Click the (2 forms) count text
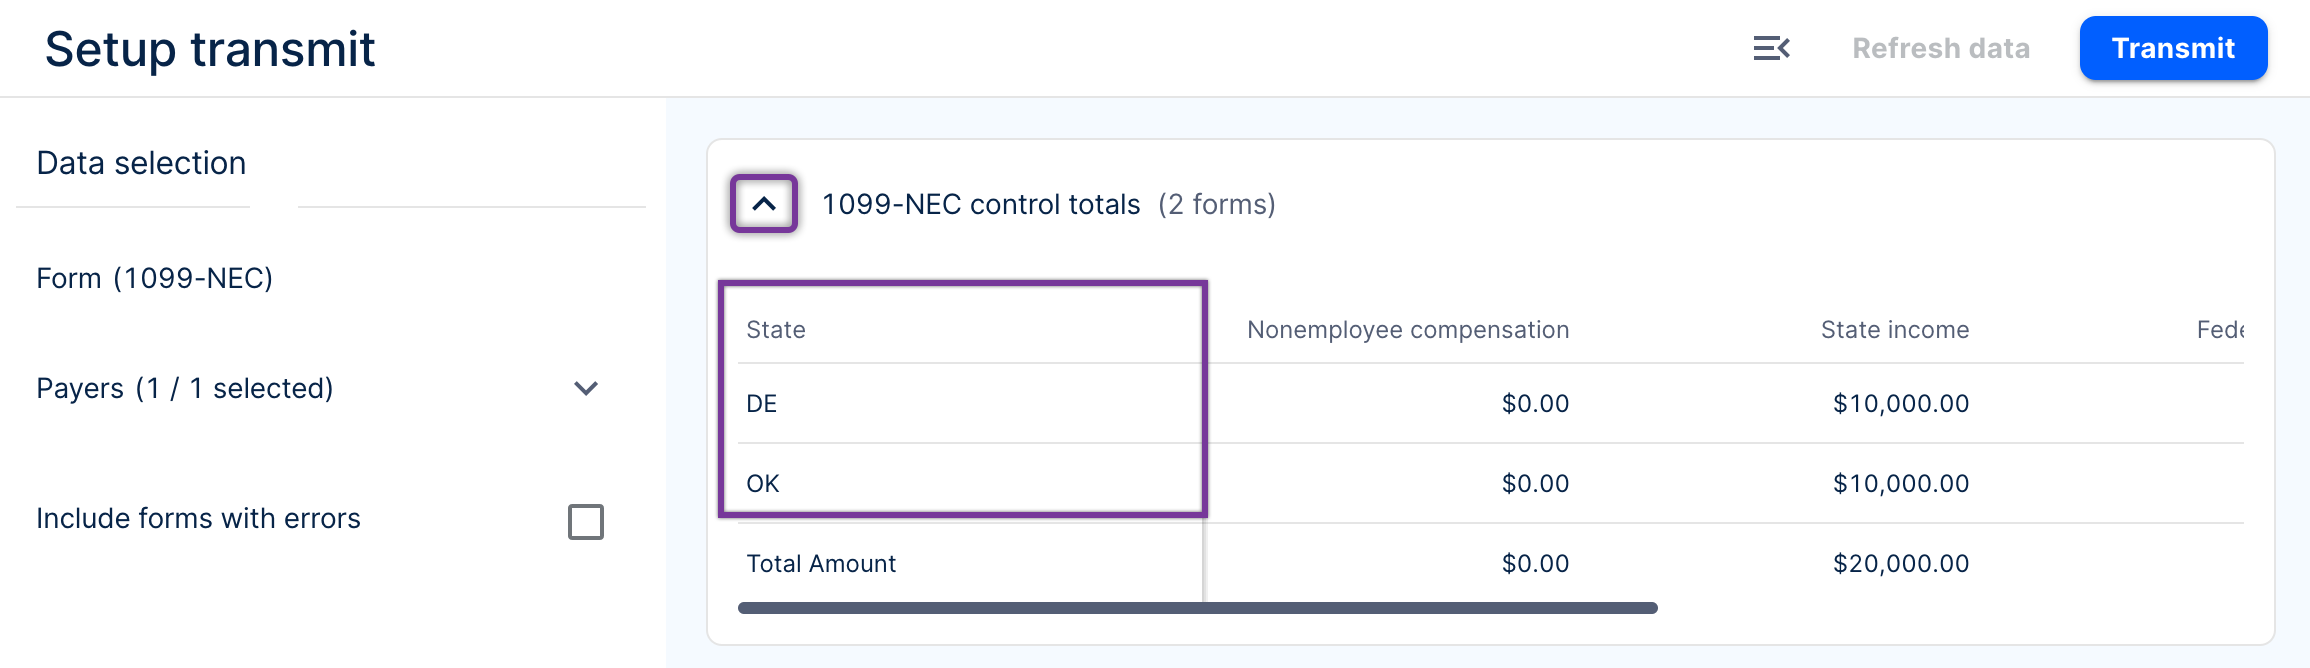Screen dimensions: 2310x668 click(x=1217, y=204)
